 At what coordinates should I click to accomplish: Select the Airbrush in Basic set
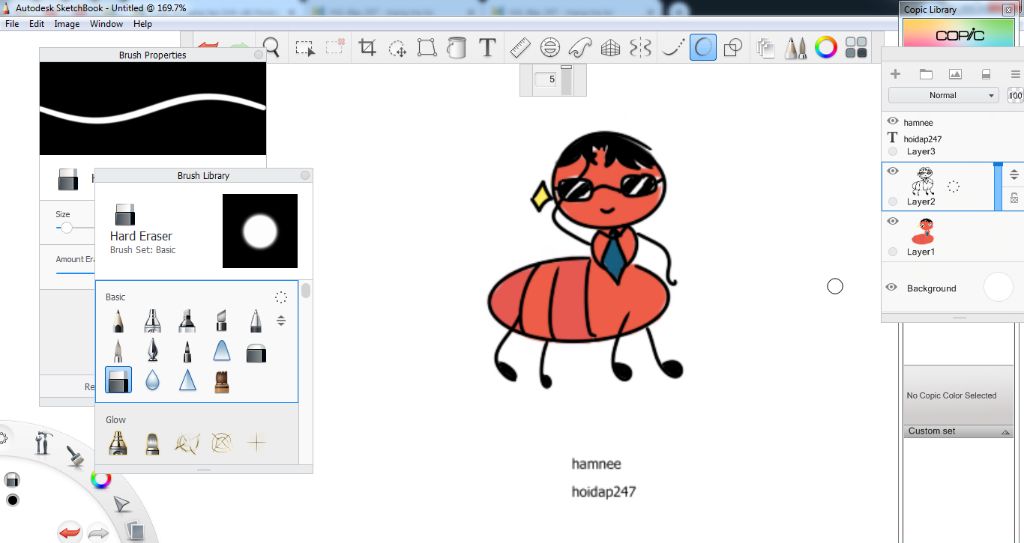coord(152,321)
